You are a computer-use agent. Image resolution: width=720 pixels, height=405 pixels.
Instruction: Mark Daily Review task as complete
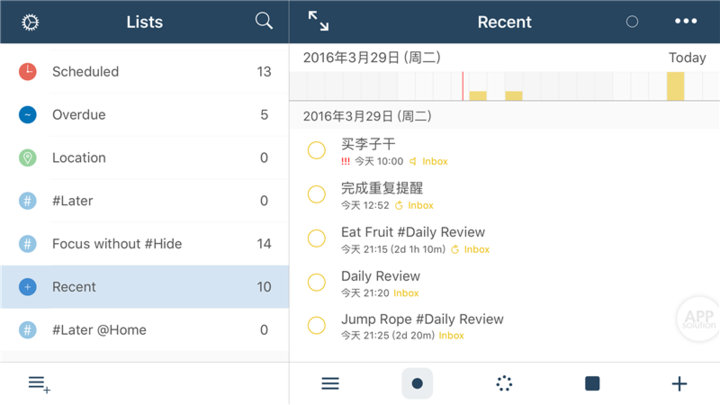click(317, 283)
